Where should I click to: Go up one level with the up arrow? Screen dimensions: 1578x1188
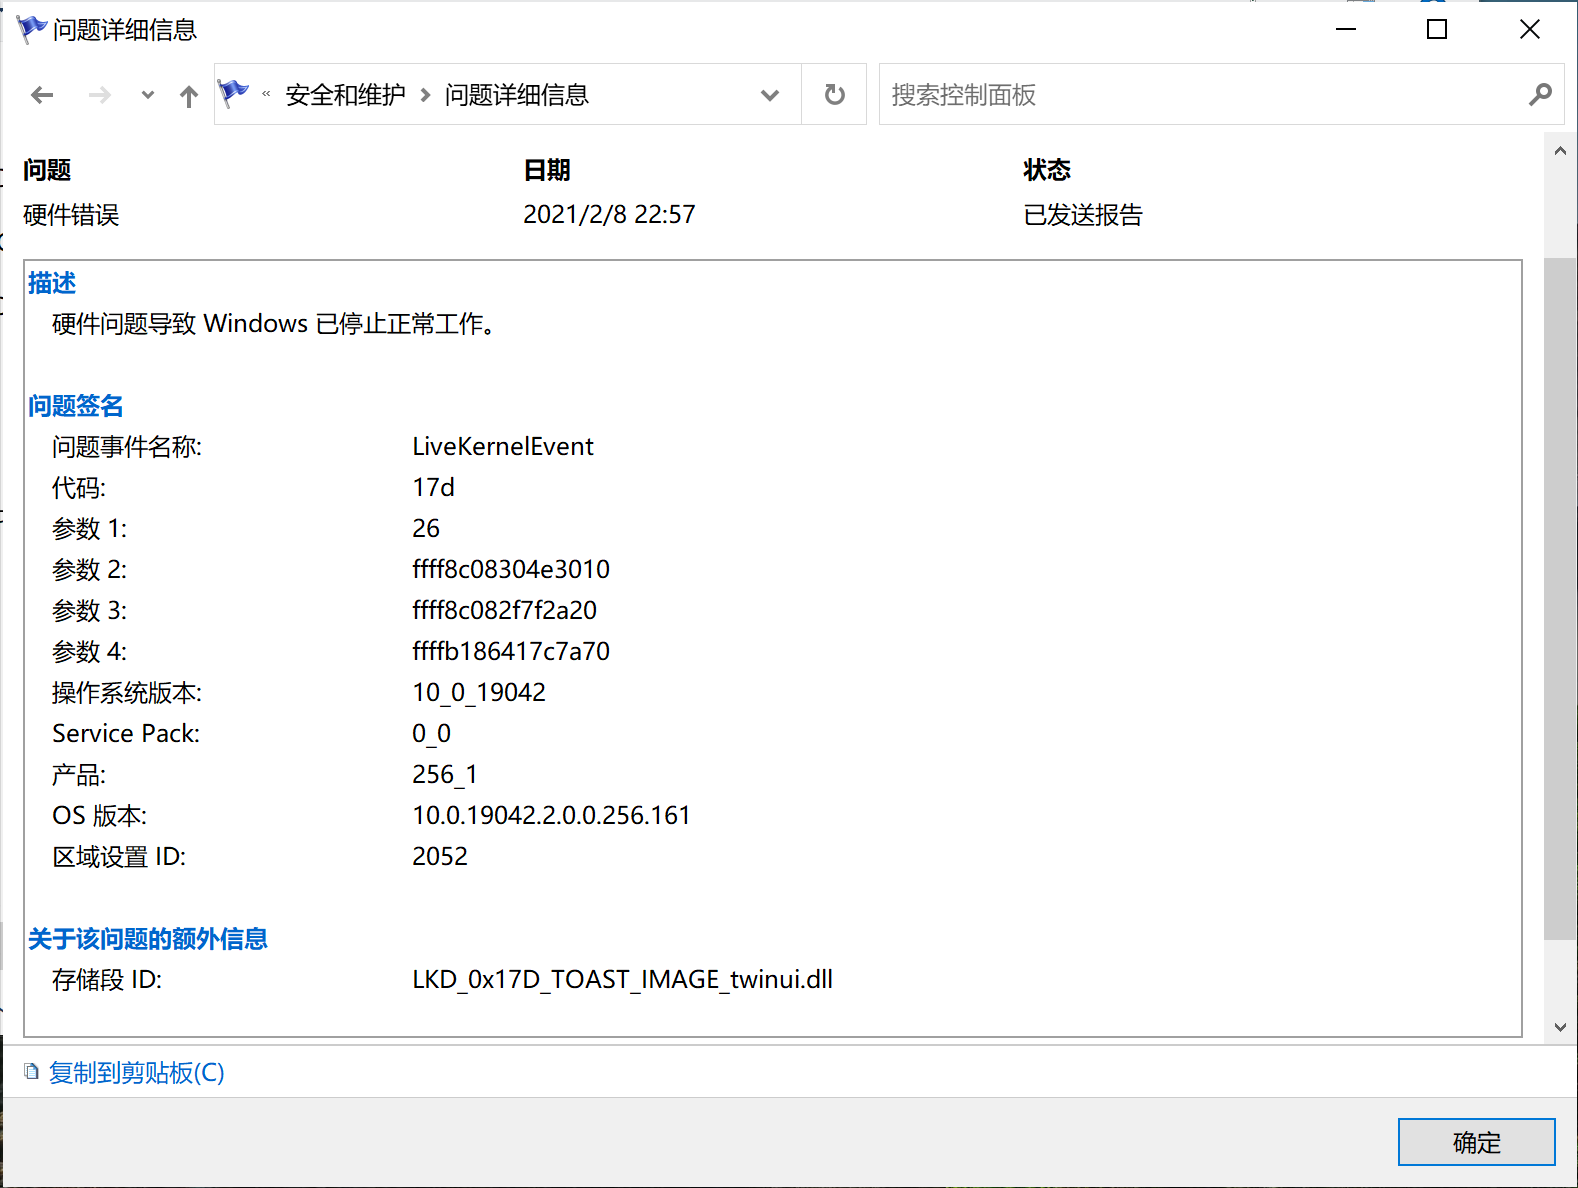189,96
